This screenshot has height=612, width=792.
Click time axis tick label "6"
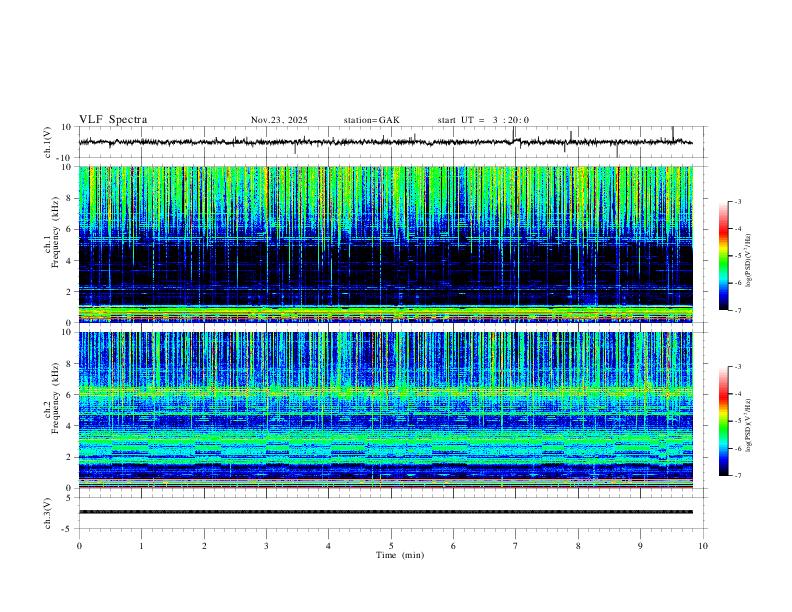click(x=453, y=546)
